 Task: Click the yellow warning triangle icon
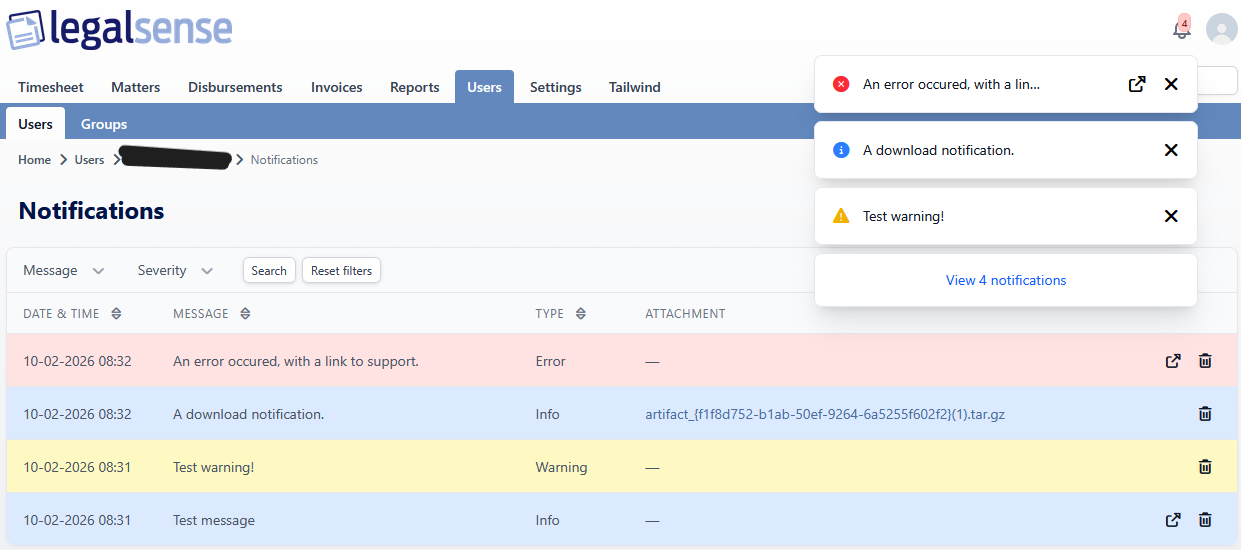841,216
